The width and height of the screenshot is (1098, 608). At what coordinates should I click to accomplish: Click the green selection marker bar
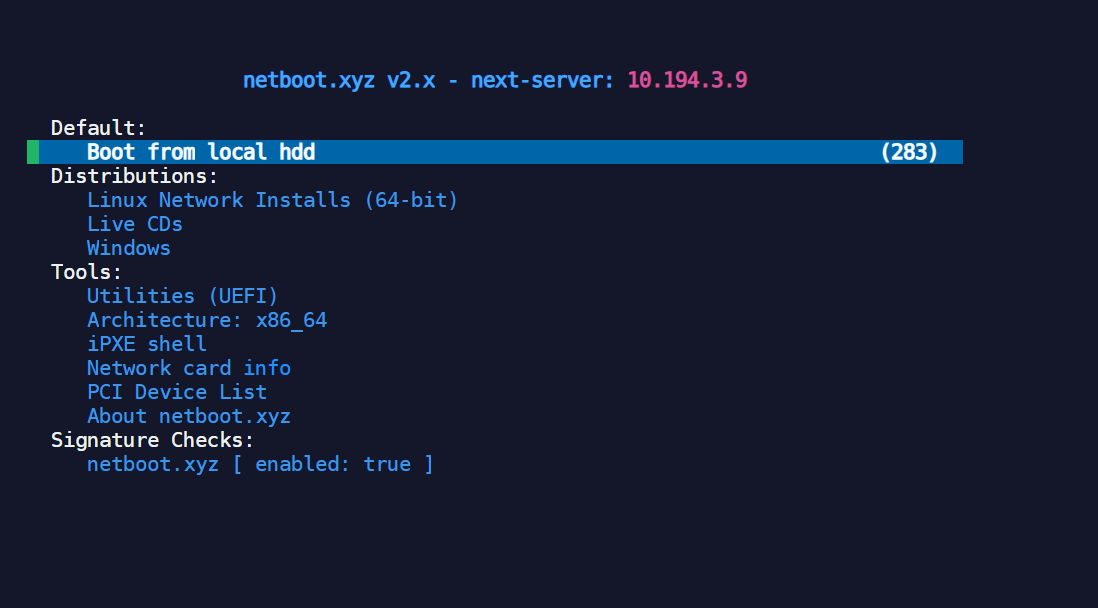point(33,152)
